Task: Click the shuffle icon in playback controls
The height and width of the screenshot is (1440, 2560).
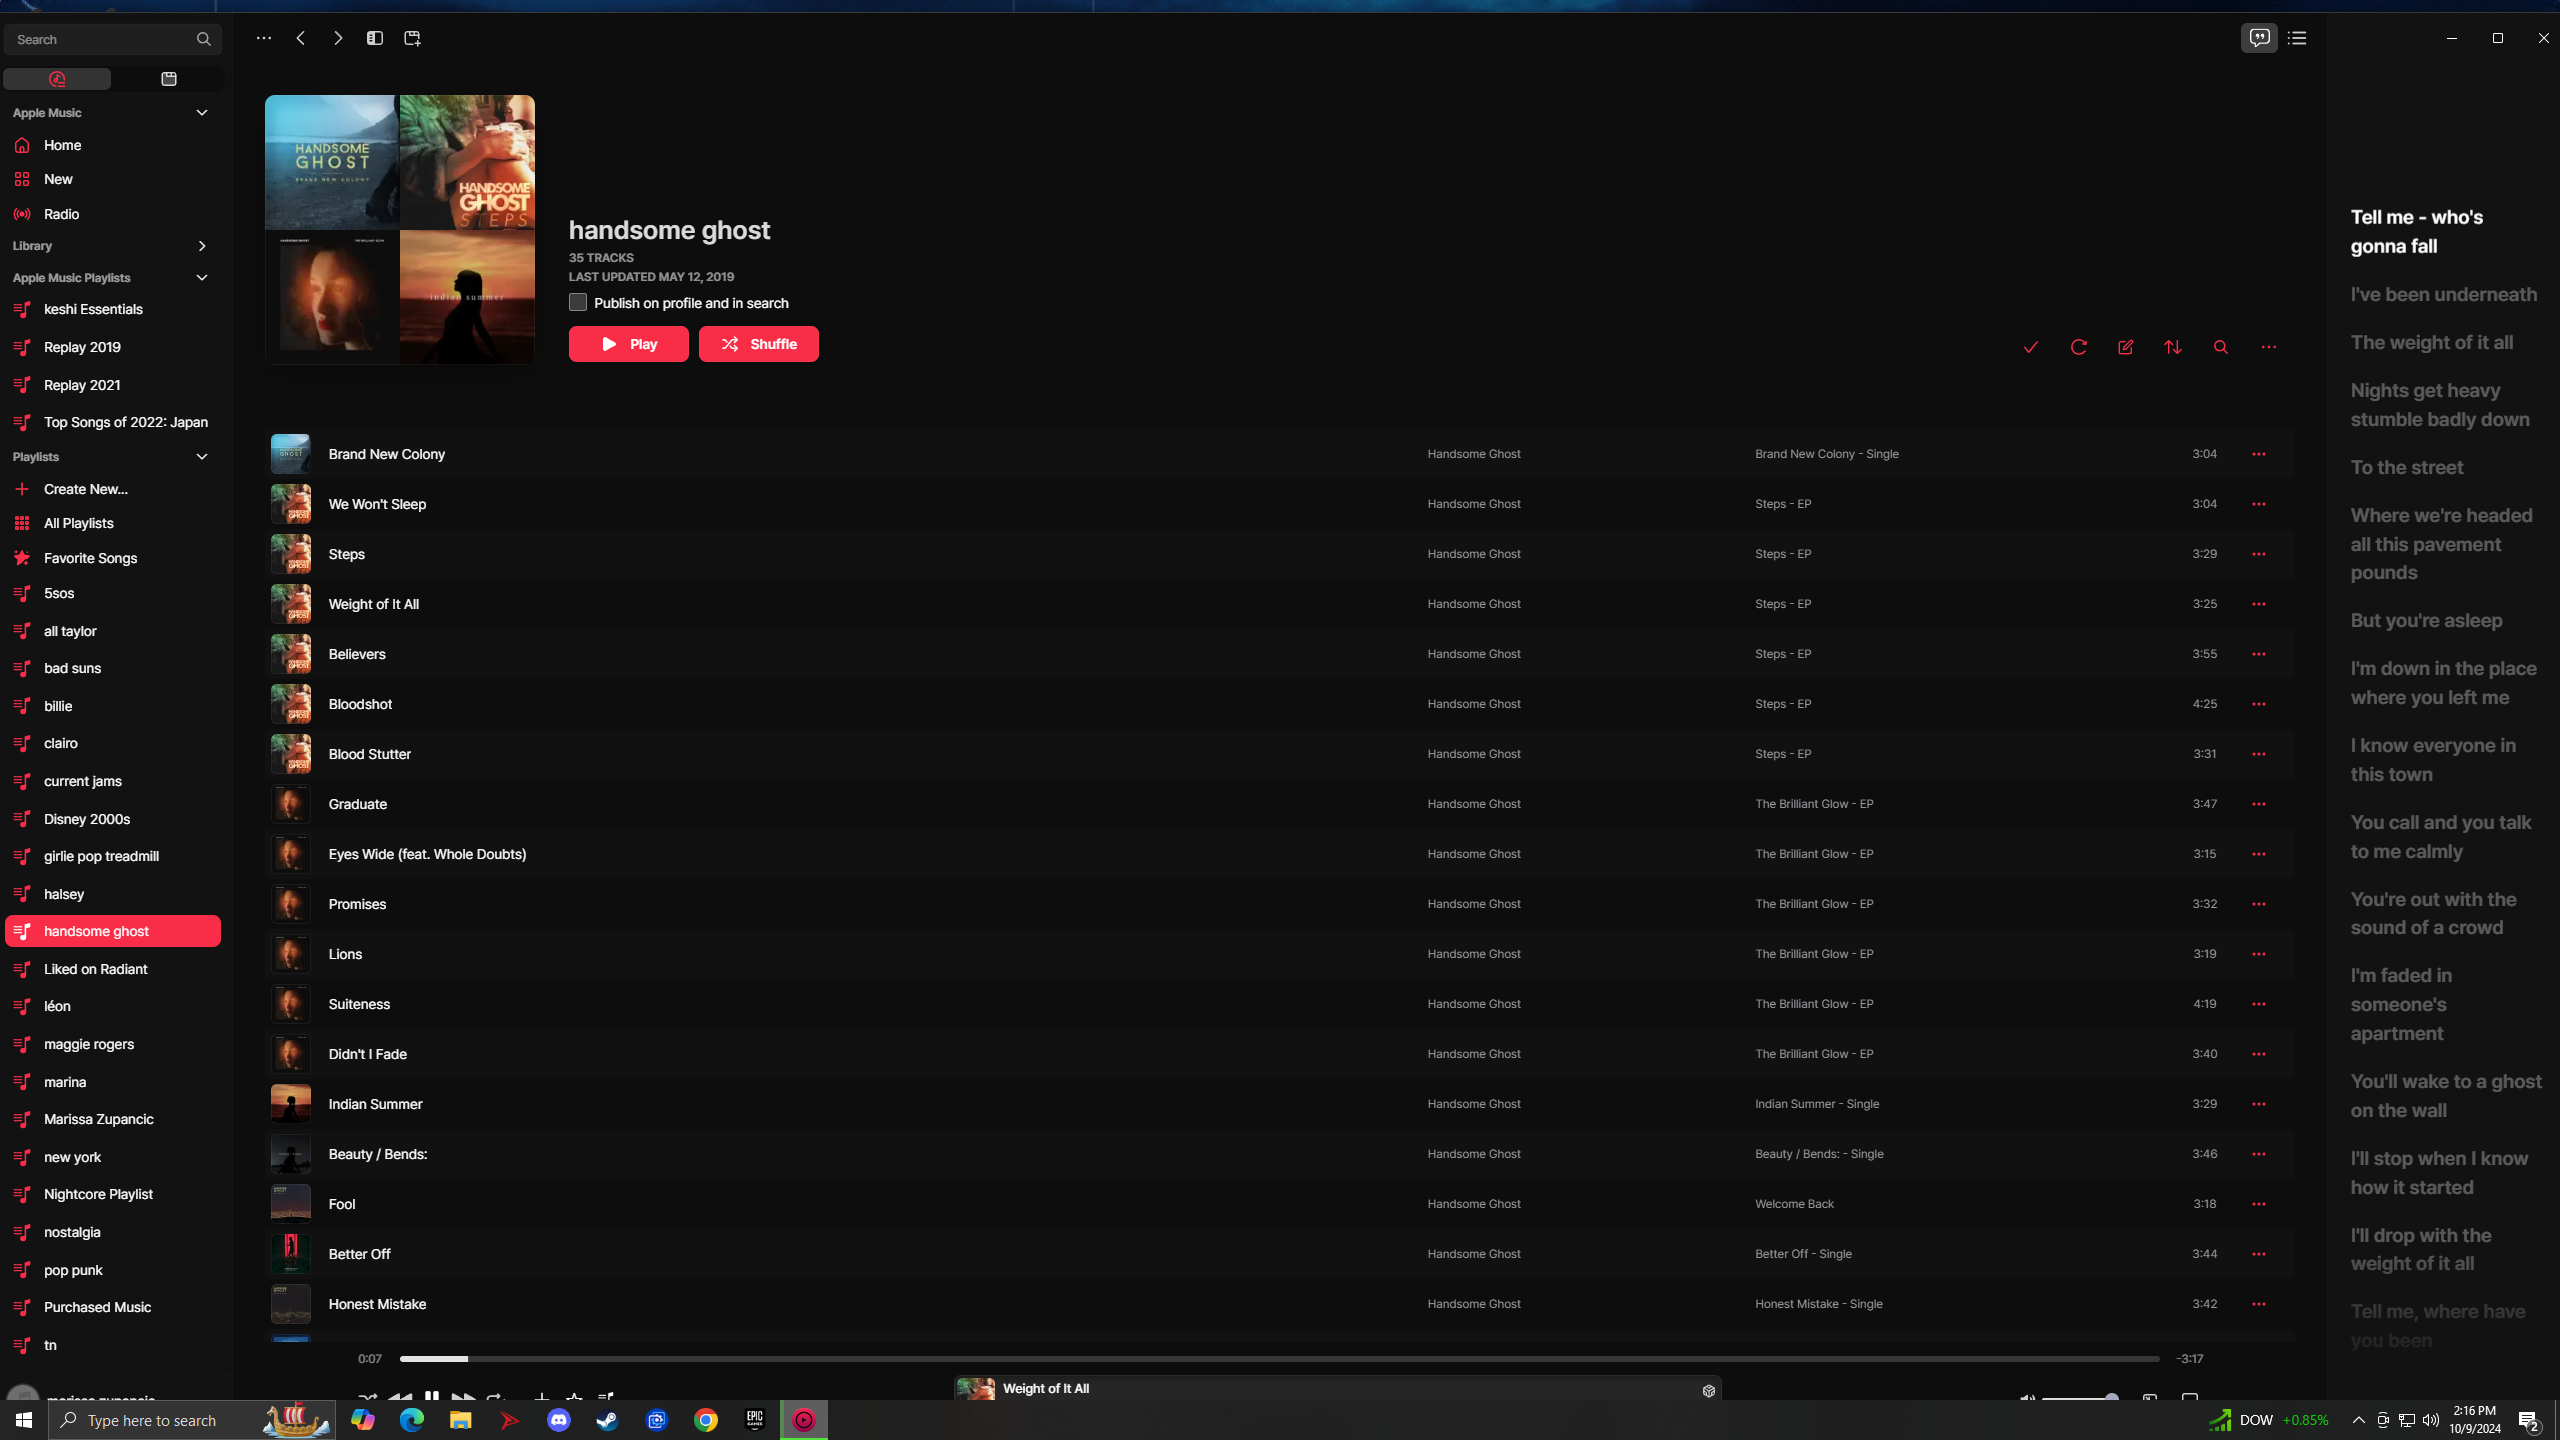Action: (366, 1396)
